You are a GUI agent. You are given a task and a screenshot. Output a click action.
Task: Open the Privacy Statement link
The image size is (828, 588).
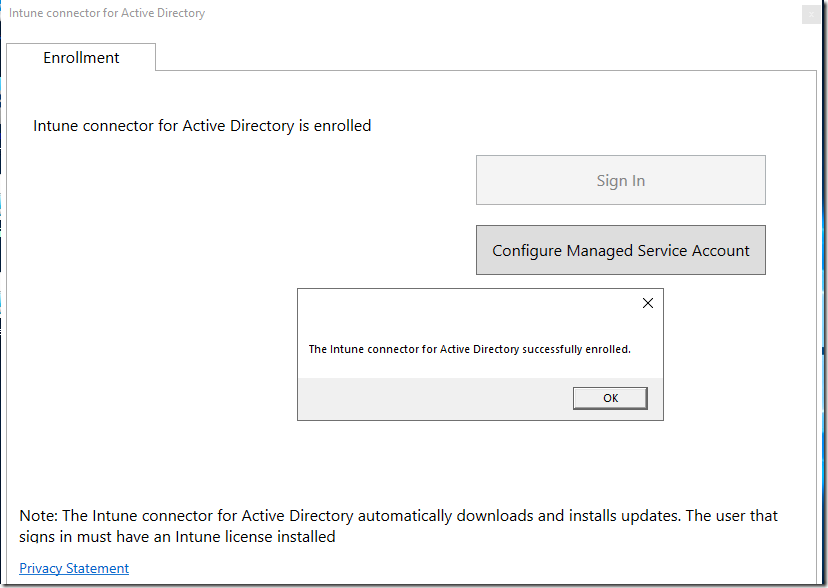coord(74,568)
